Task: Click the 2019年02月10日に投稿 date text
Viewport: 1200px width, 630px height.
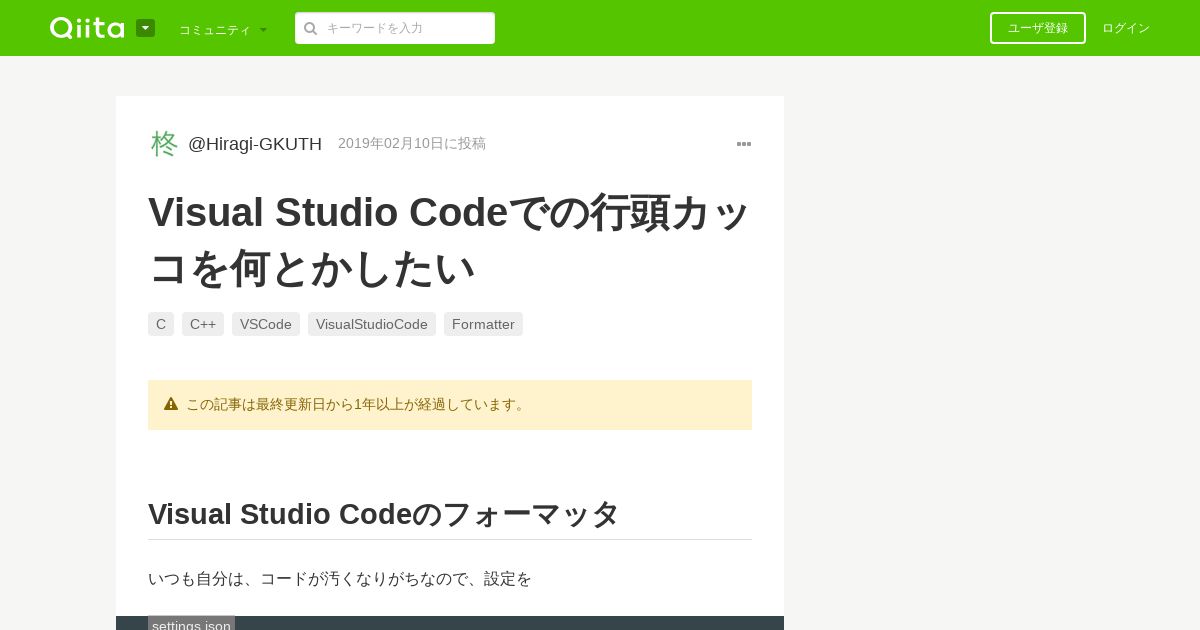Action: point(412,143)
